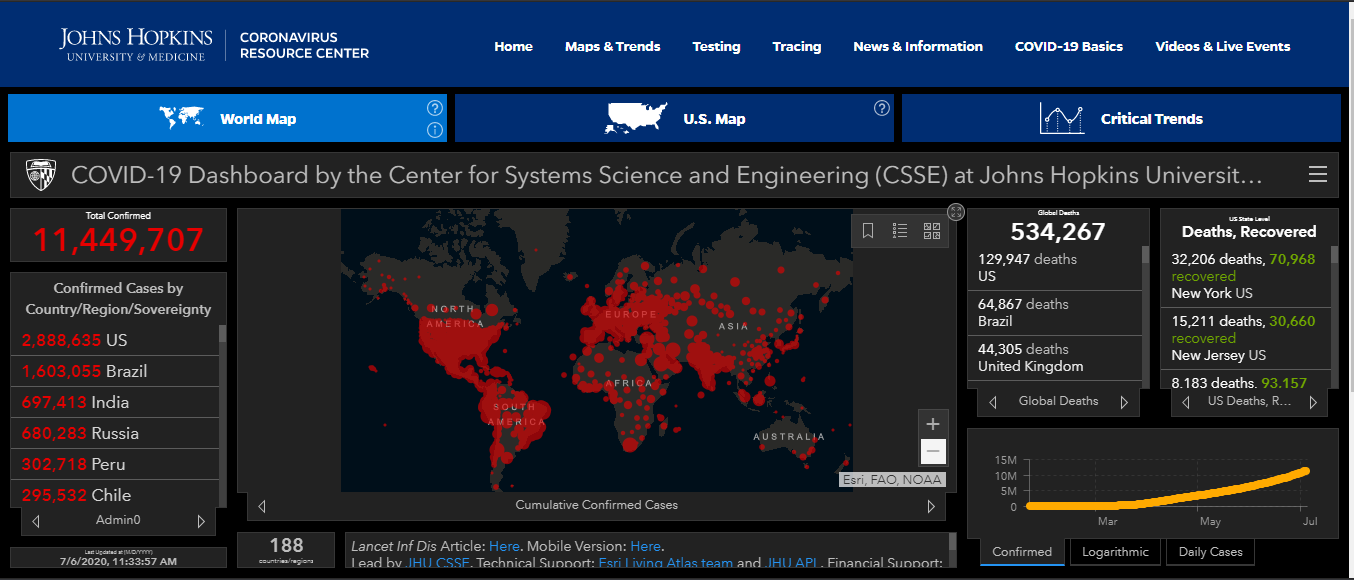Open the JHU API link

[x=794, y=563]
